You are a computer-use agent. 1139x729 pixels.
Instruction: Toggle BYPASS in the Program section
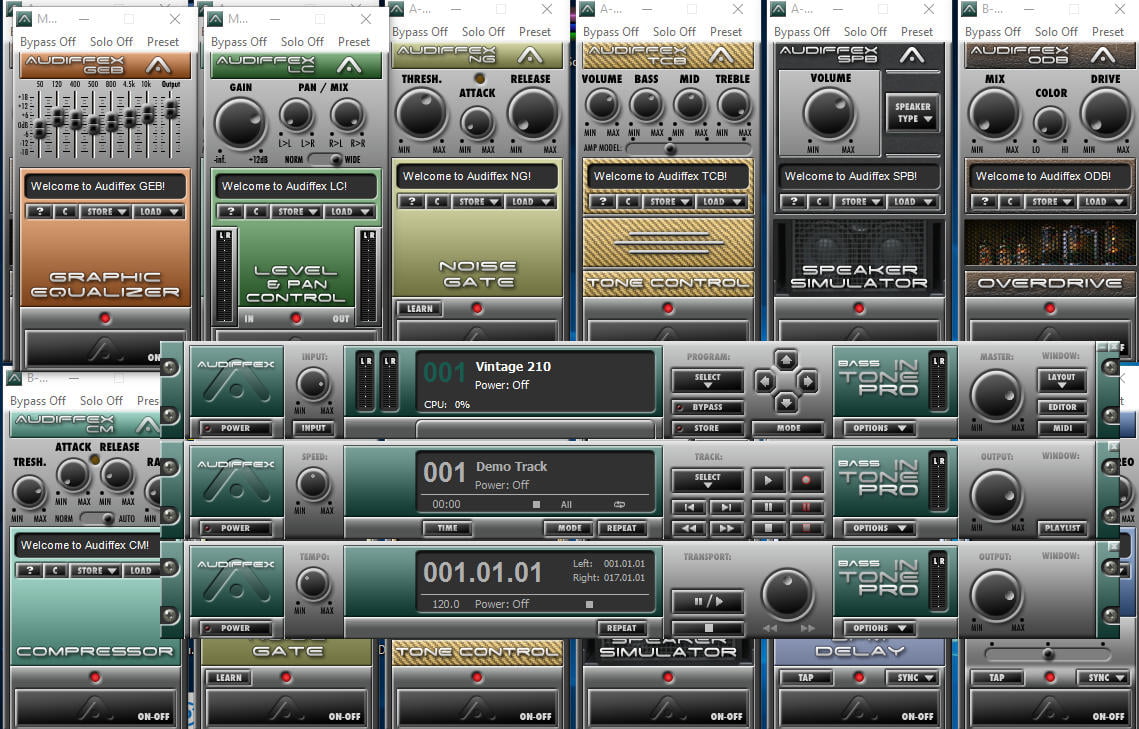coord(708,407)
